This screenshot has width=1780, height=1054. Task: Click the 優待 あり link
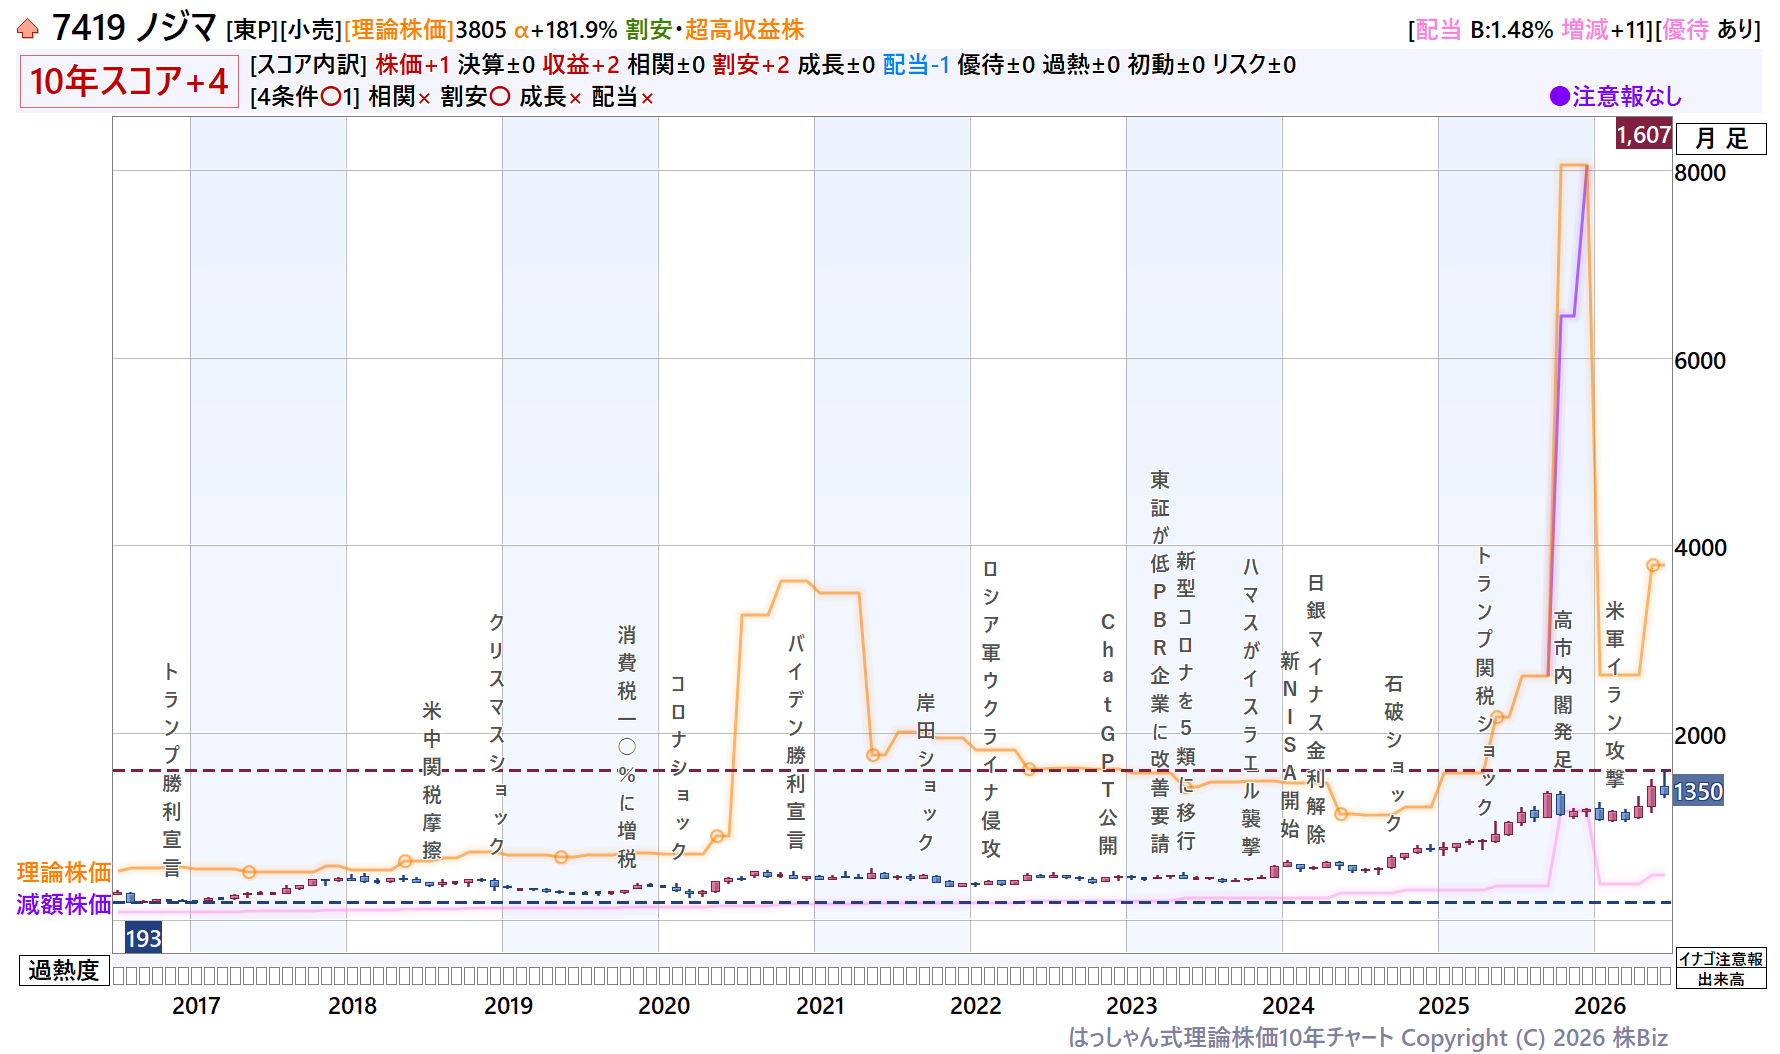[x=1711, y=30]
